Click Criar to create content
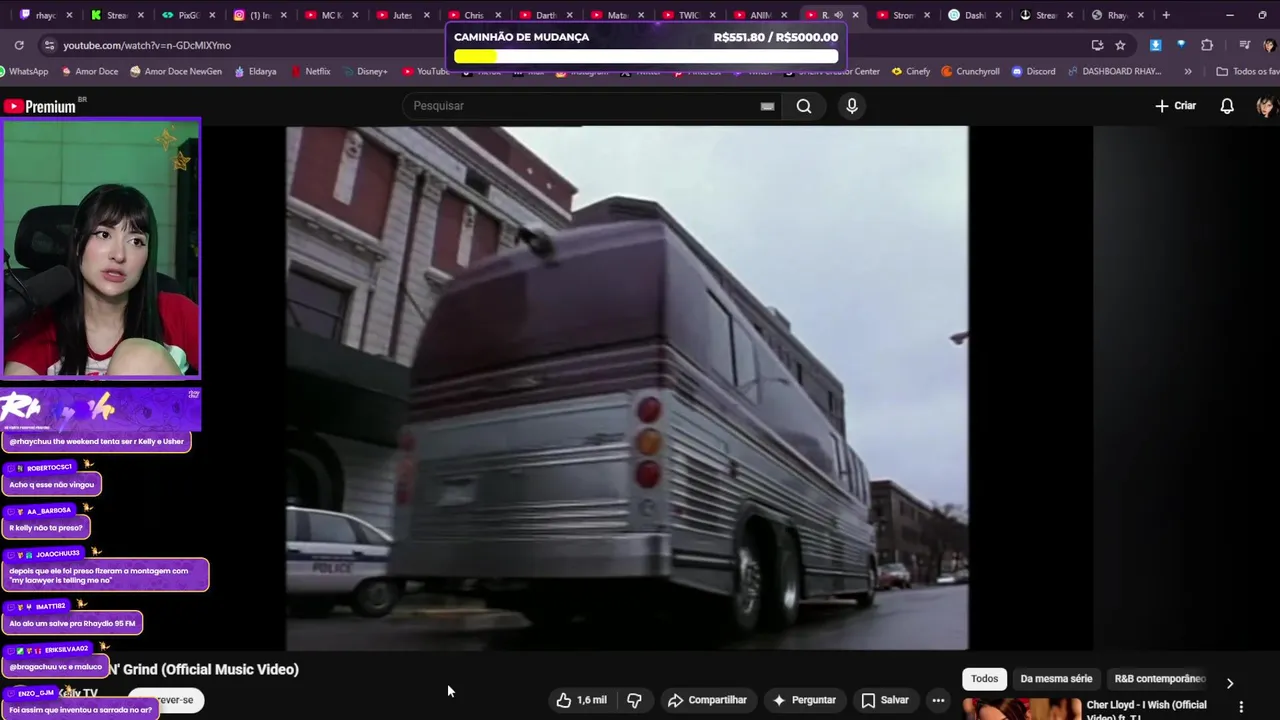This screenshot has height=720, width=1280. point(1176,106)
